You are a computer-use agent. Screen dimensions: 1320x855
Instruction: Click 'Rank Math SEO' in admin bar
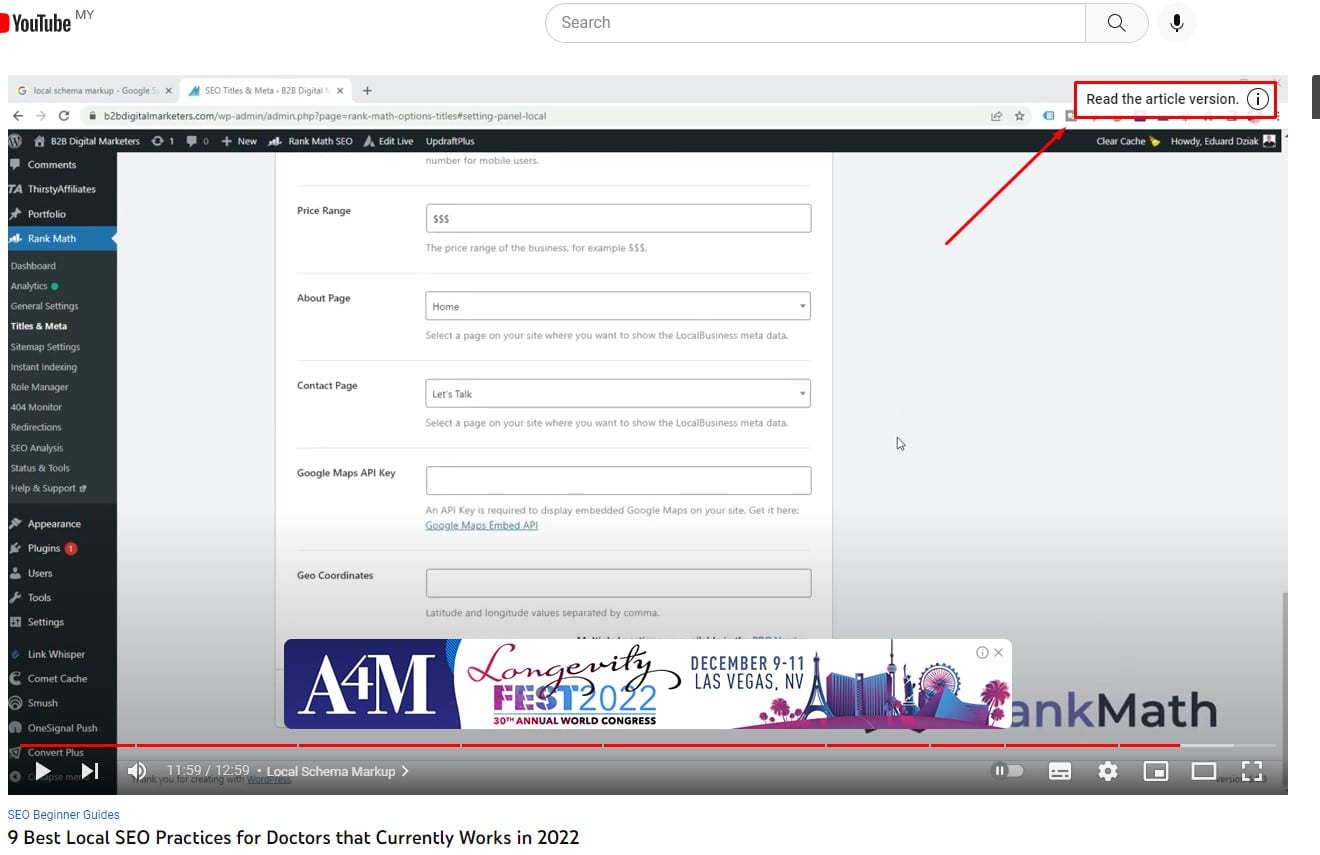(x=311, y=141)
